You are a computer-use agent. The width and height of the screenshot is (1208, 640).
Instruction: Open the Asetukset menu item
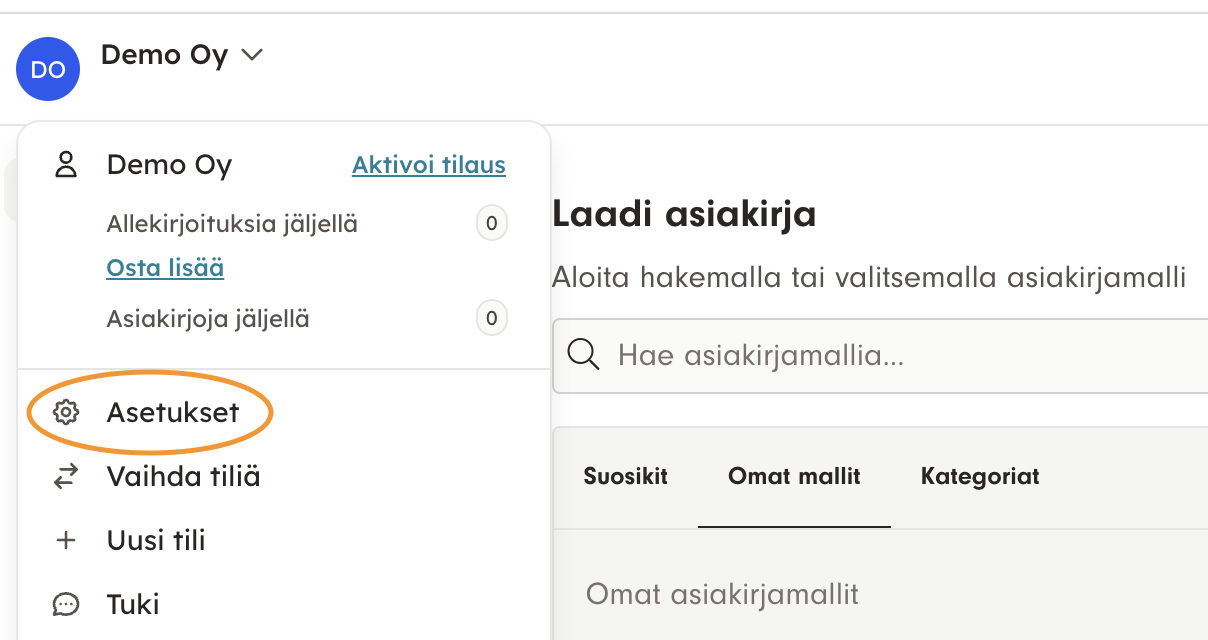[x=173, y=412]
